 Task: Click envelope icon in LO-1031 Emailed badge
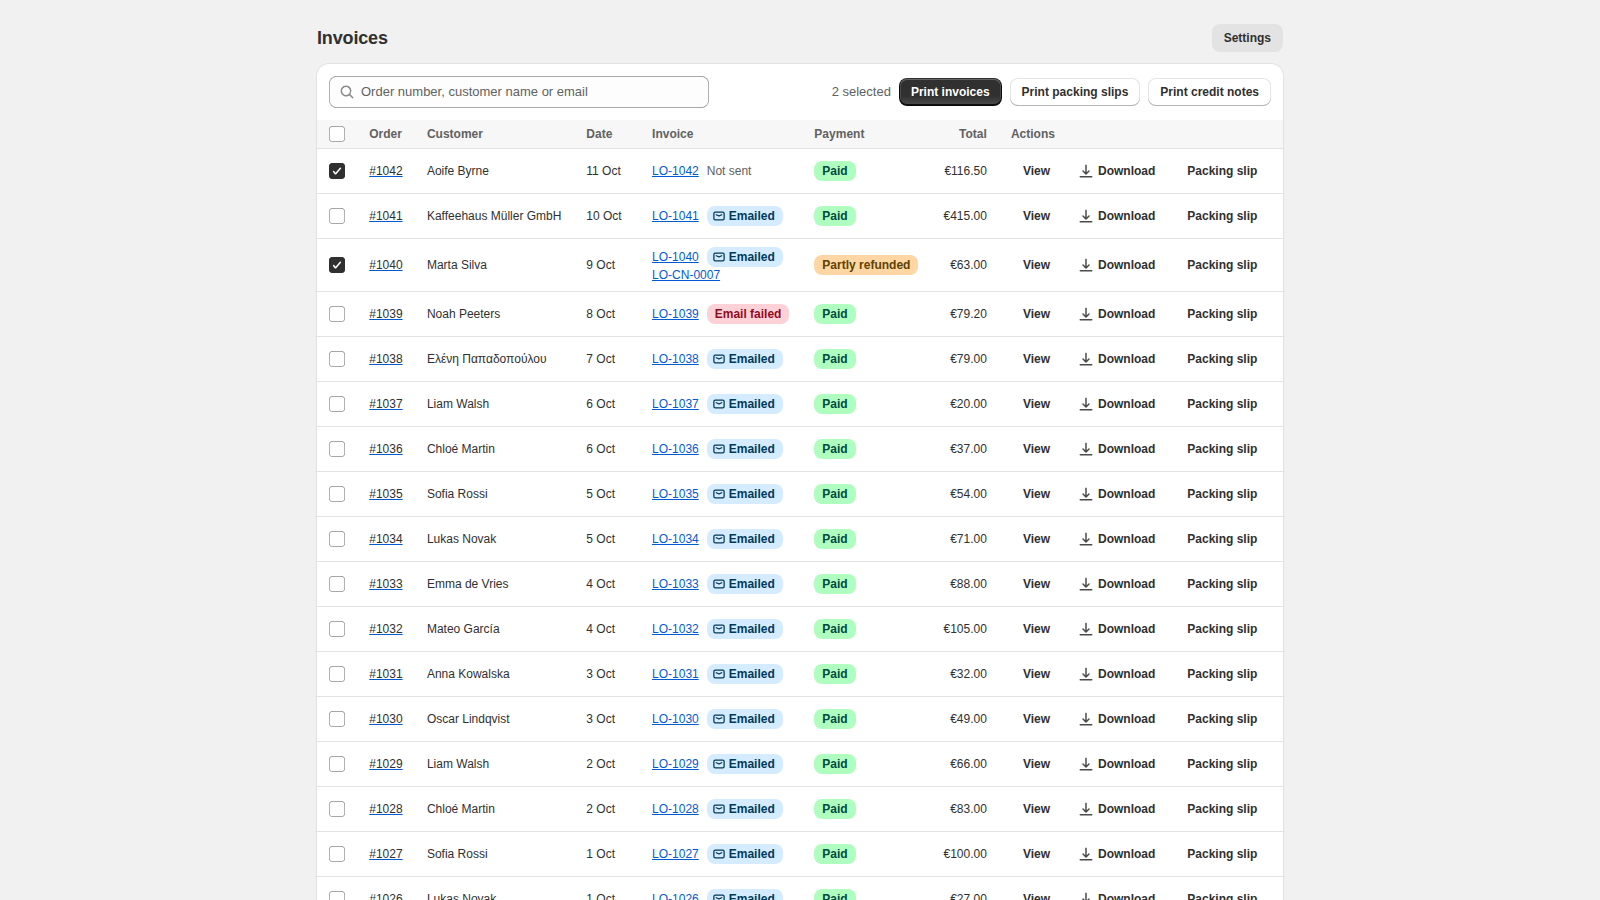[719, 674]
